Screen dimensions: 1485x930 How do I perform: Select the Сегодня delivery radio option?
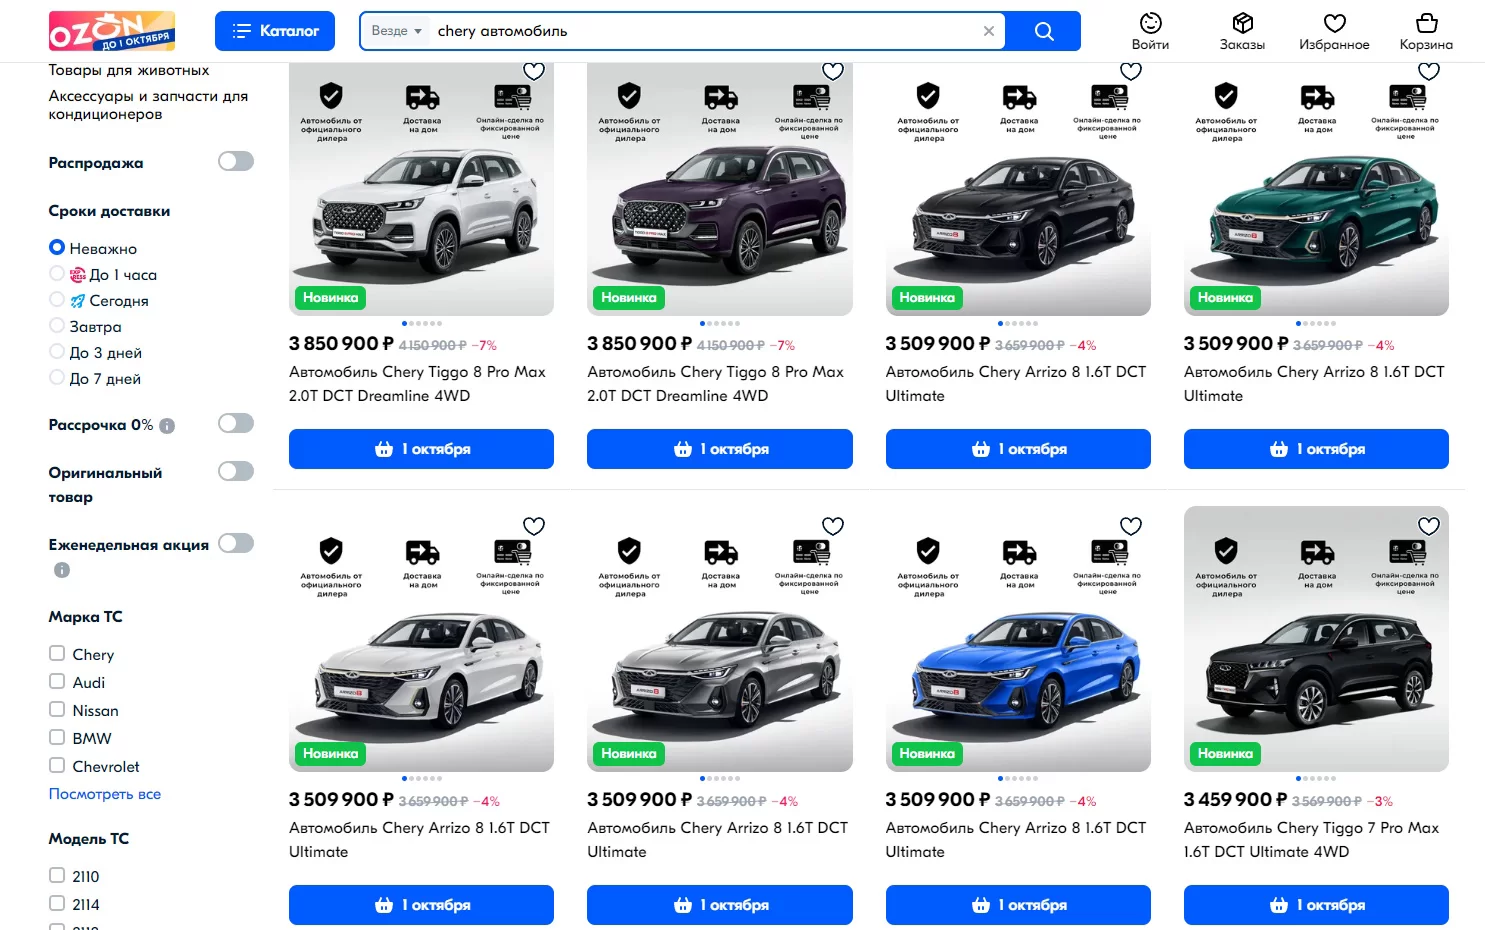(57, 300)
